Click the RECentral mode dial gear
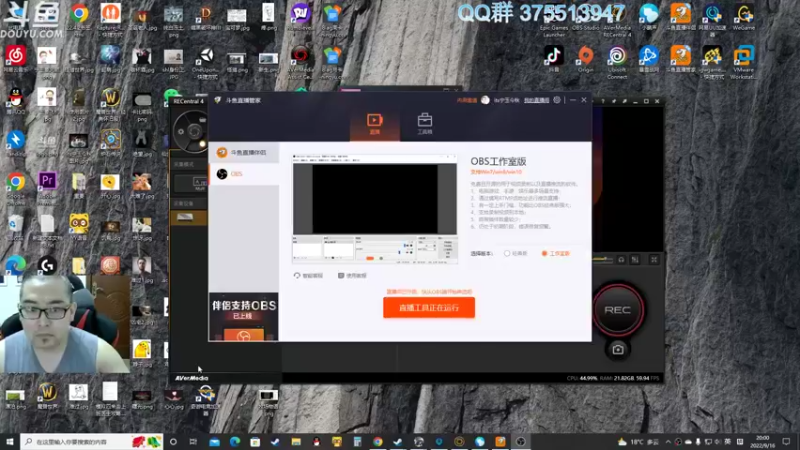The height and width of the screenshot is (450, 800). 181,132
